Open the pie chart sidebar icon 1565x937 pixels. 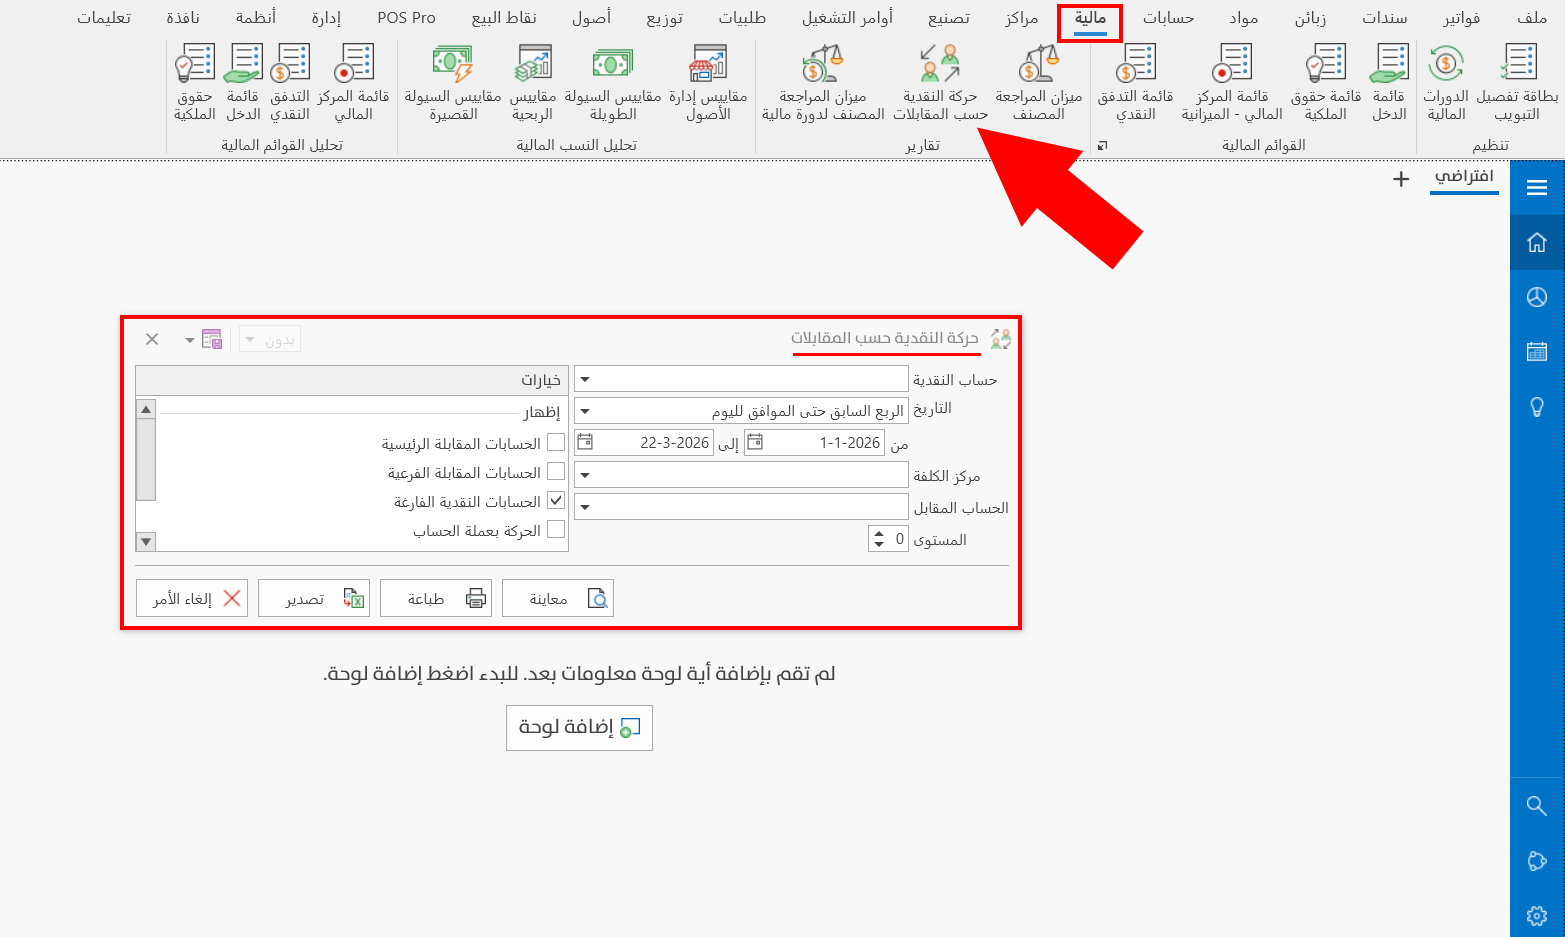pos(1537,297)
